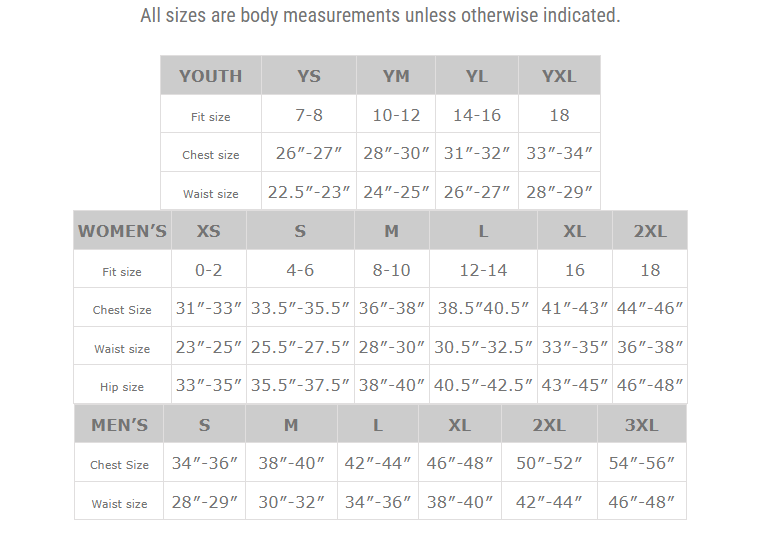Screen dimensions: 771x538
Task: Select men's waist 30″-32″ cell
Action: tap(291, 502)
